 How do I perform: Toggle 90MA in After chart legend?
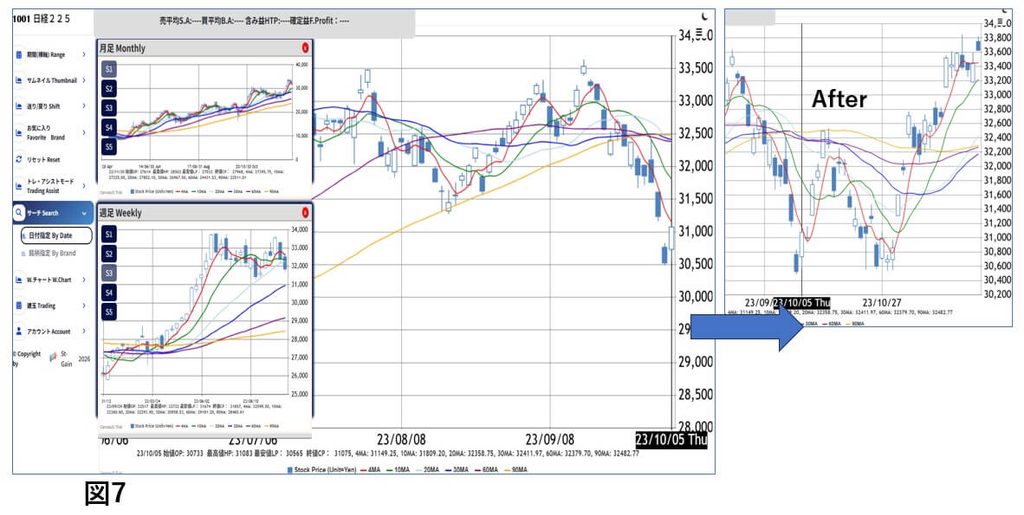[x=856, y=323]
